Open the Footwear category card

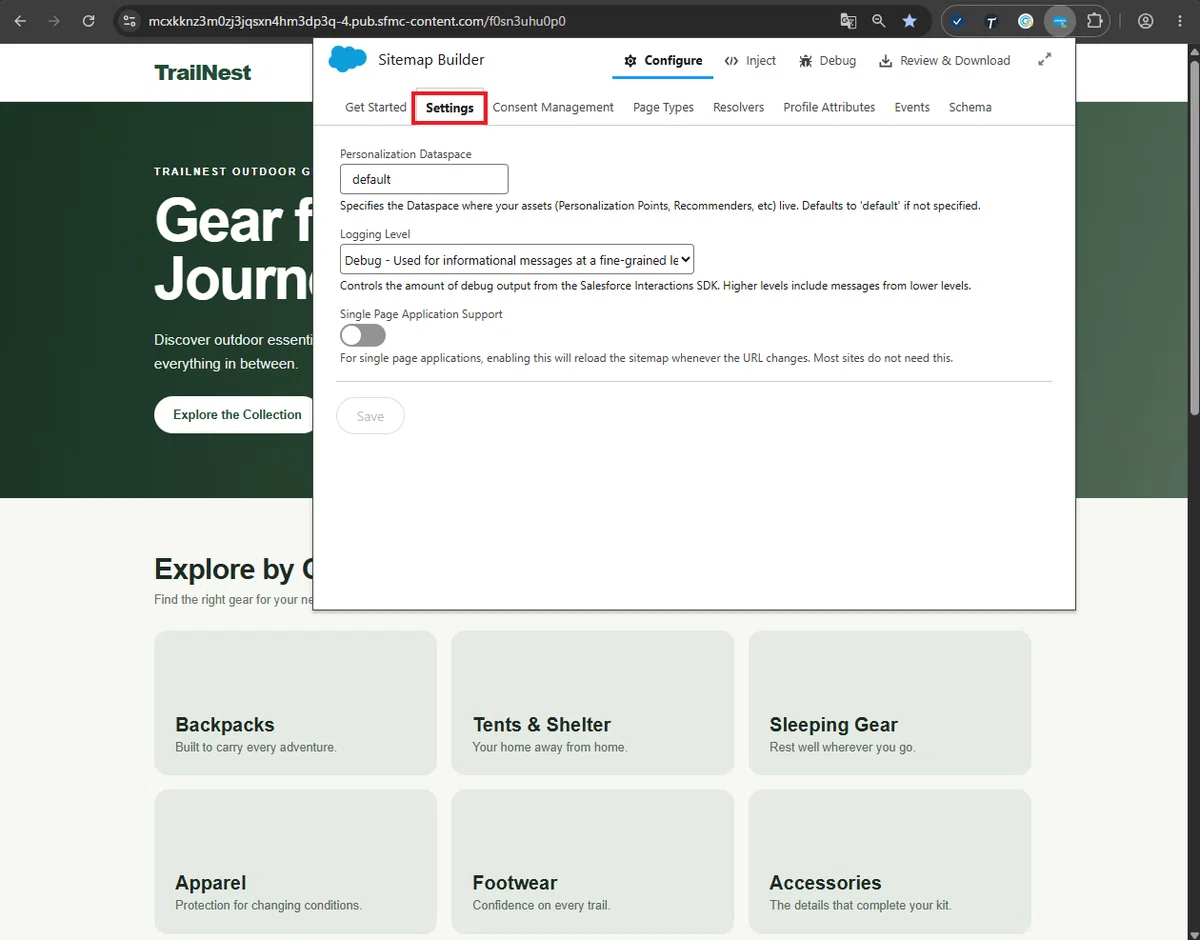(x=592, y=861)
